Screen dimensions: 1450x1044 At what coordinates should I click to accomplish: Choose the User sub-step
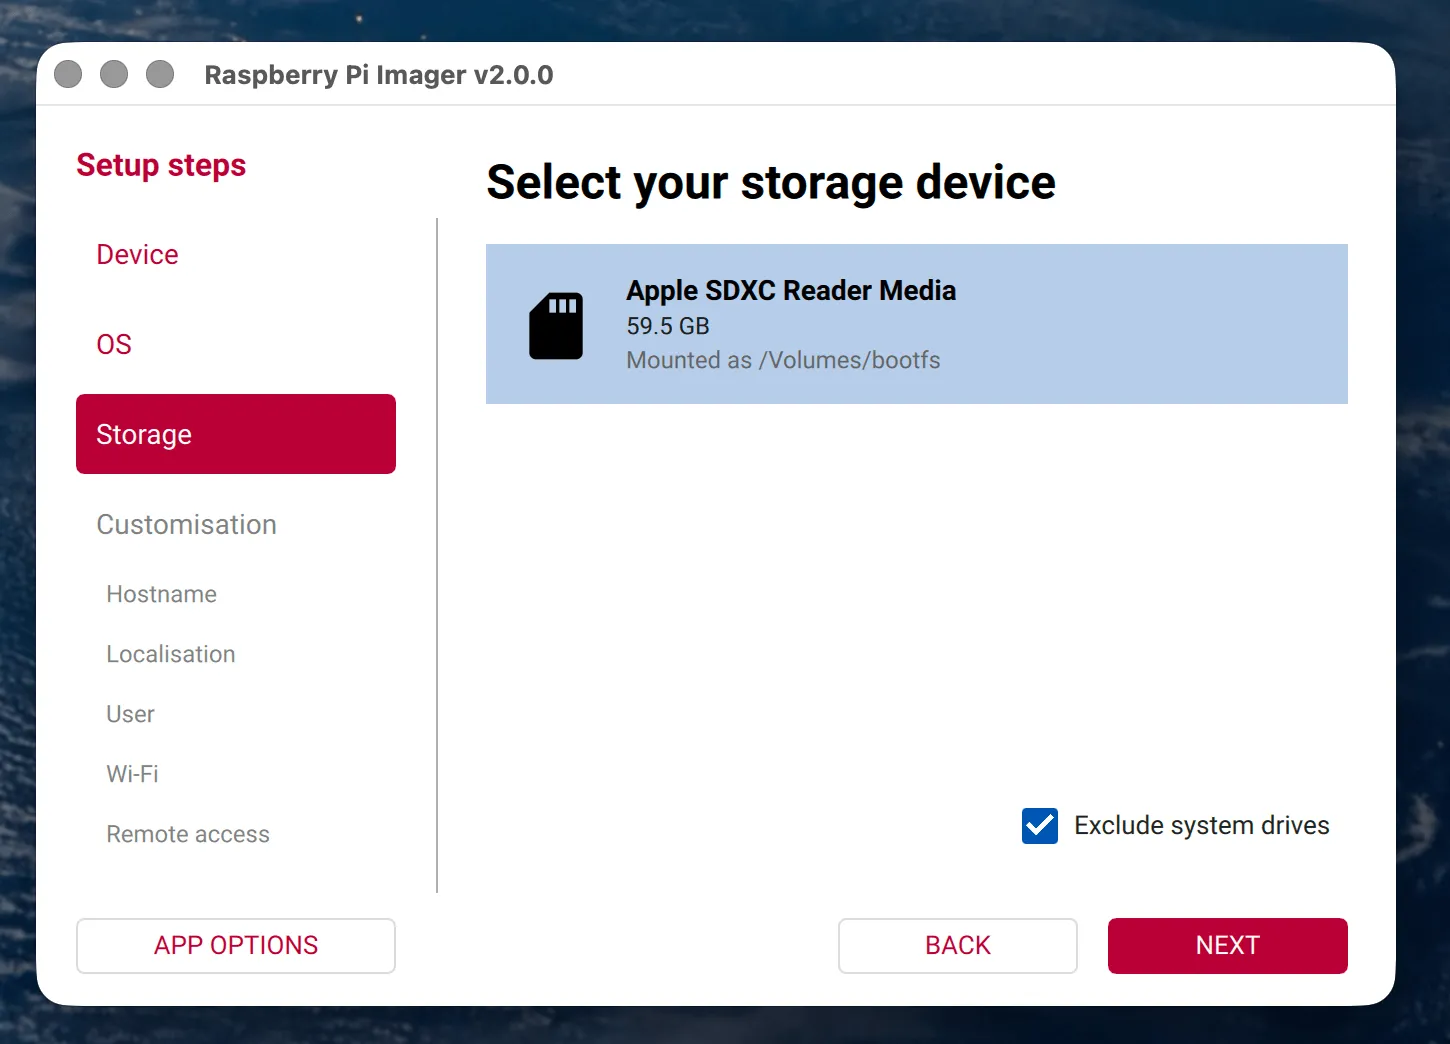[130, 714]
